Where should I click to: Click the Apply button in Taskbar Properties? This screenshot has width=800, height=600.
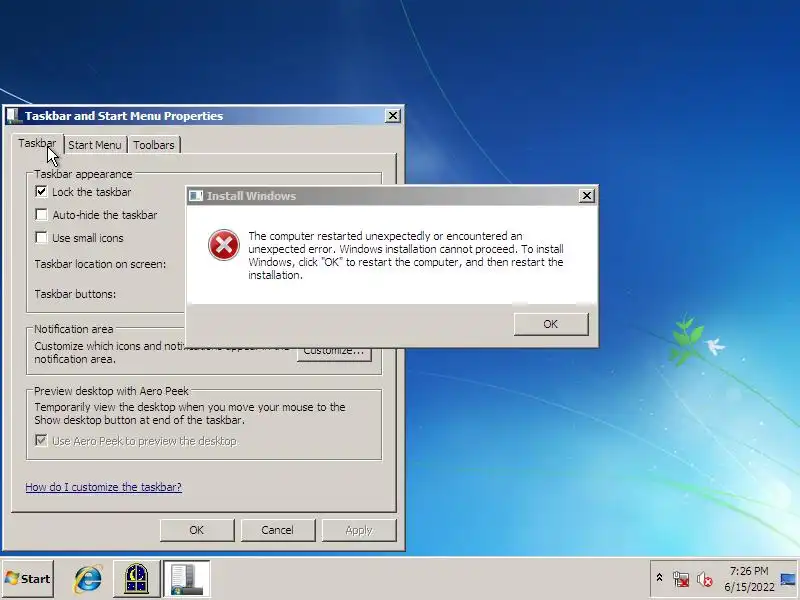[359, 530]
